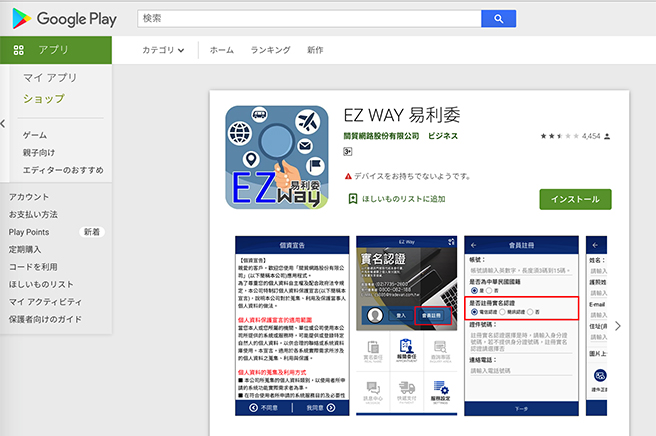
Task: Click the 新着 badge
Action: click(92, 232)
